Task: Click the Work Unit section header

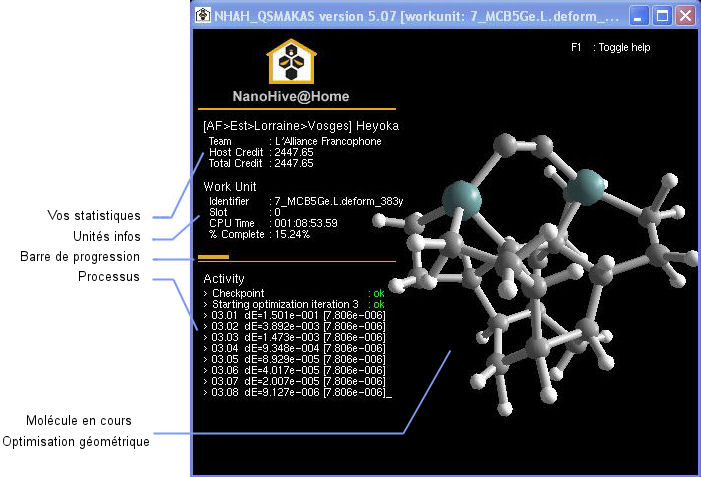Action: point(229,186)
